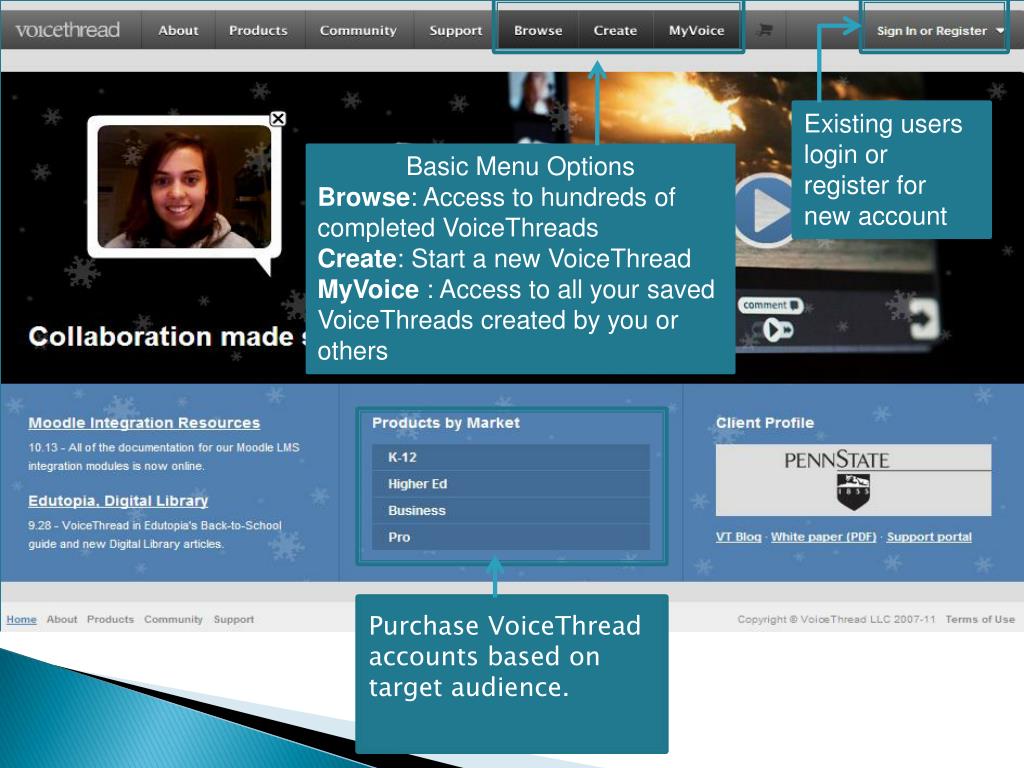Go to the Browse tab
The image size is (1024, 768).
pyautogui.click(x=537, y=30)
